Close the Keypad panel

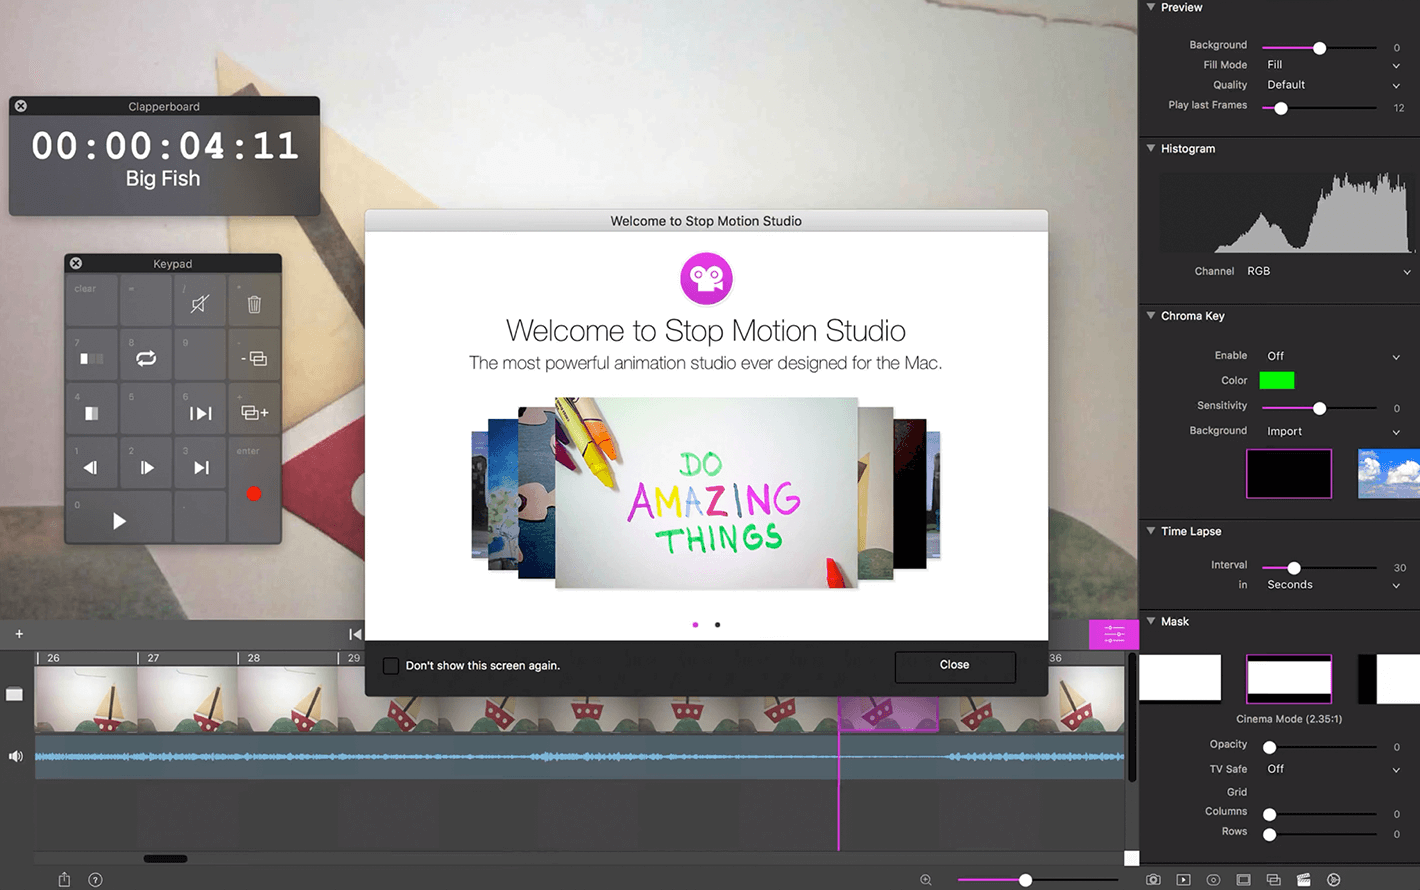coord(76,263)
